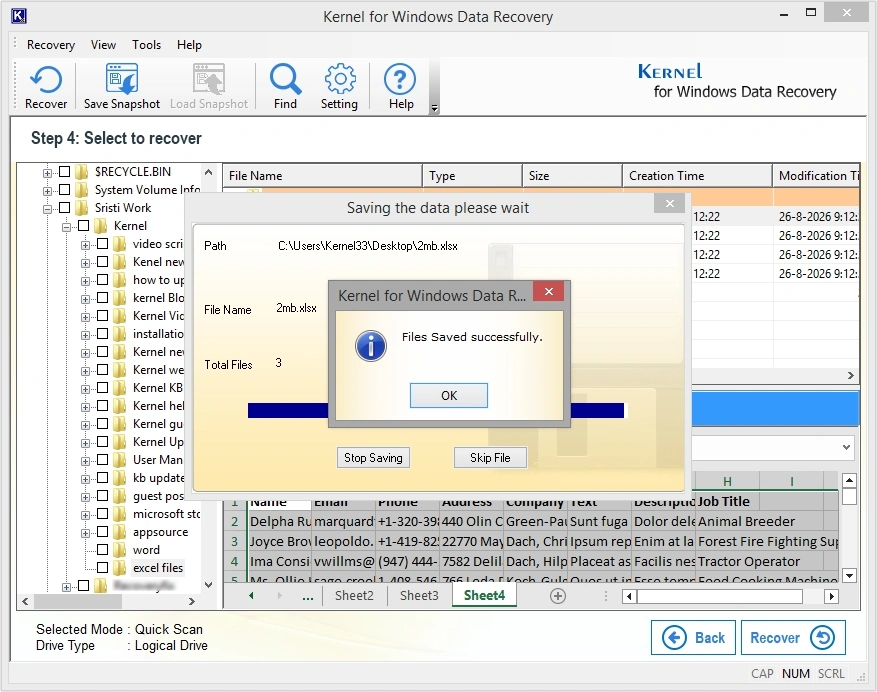The width and height of the screenshot is (877, 692).
Task: Click the bottom Recover button
Action: [x=793, y=637]
